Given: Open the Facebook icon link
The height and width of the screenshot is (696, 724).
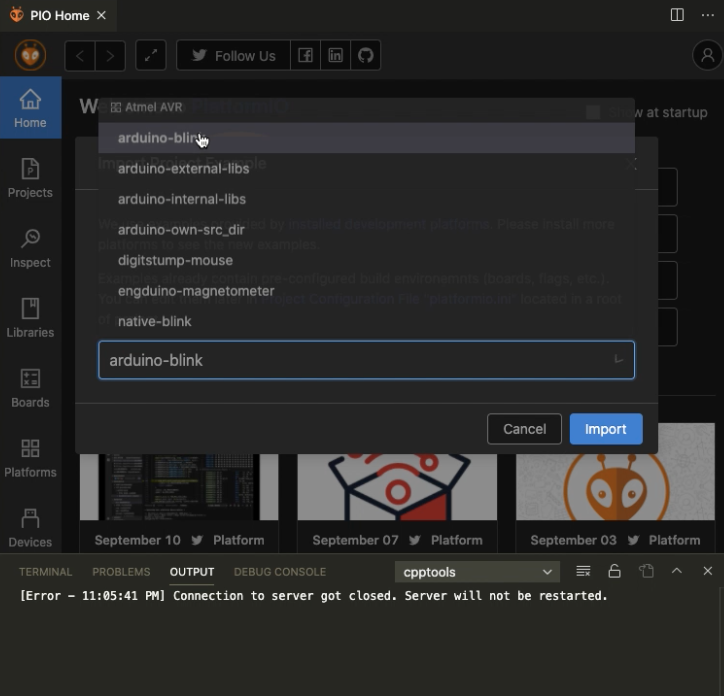Looking at the screenshot, I should (x=305, y=55).
